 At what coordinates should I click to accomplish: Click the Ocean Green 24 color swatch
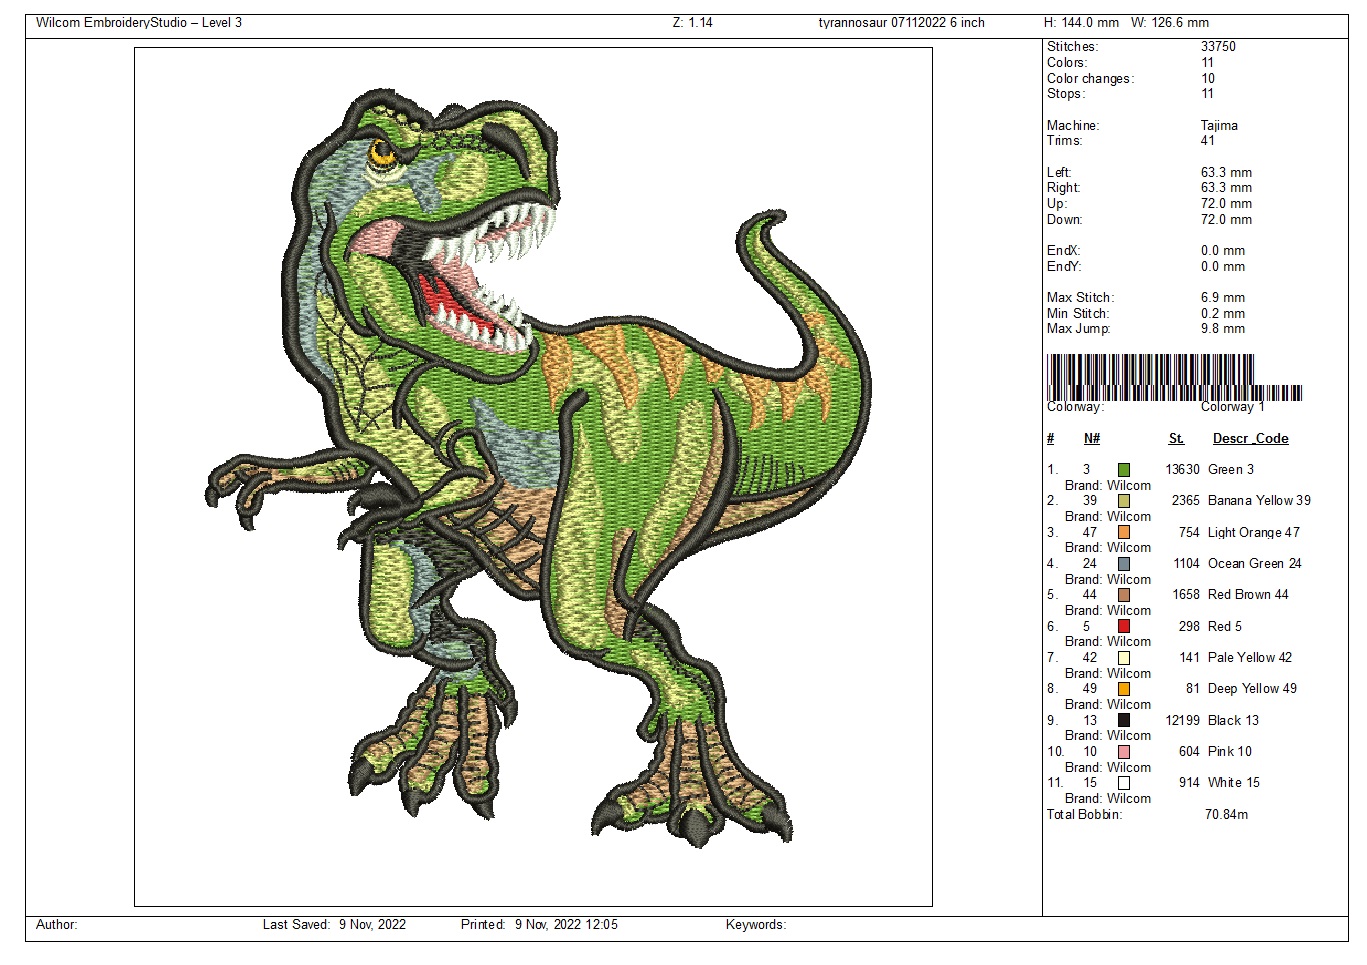point(1124,564)
